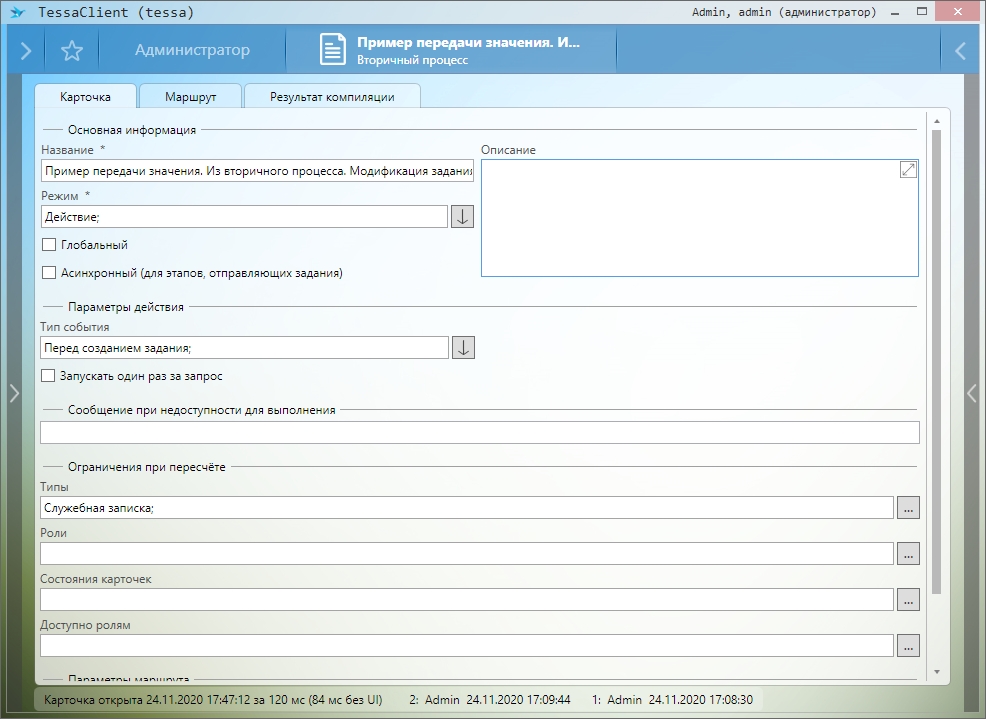Click the right edge panel arrow
Image resolution: width=986 pixels, height=719 pixels.
pyautogui.click(x=972, y=394)
